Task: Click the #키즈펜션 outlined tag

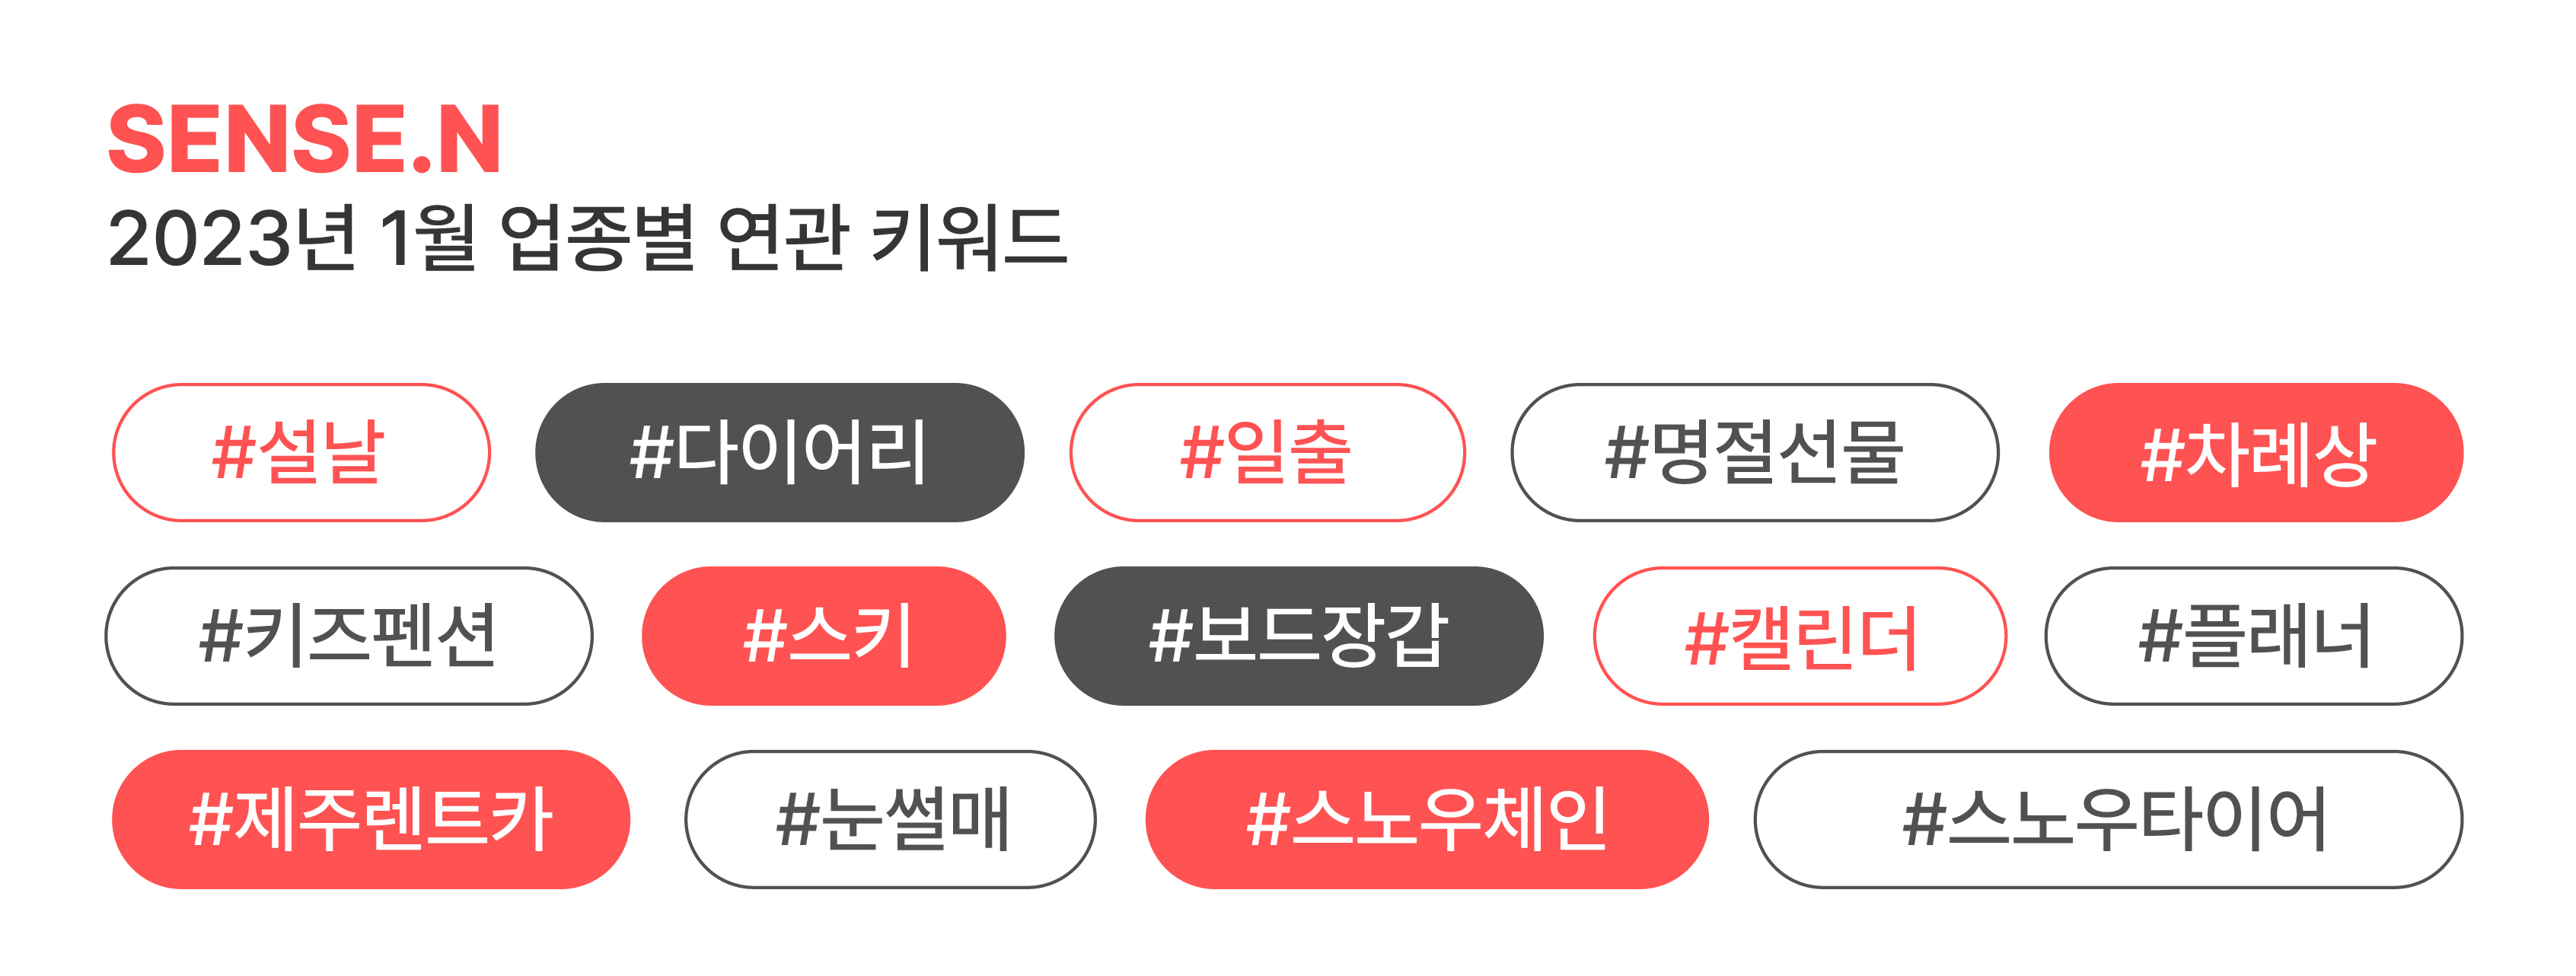Action: pos(349,636)
